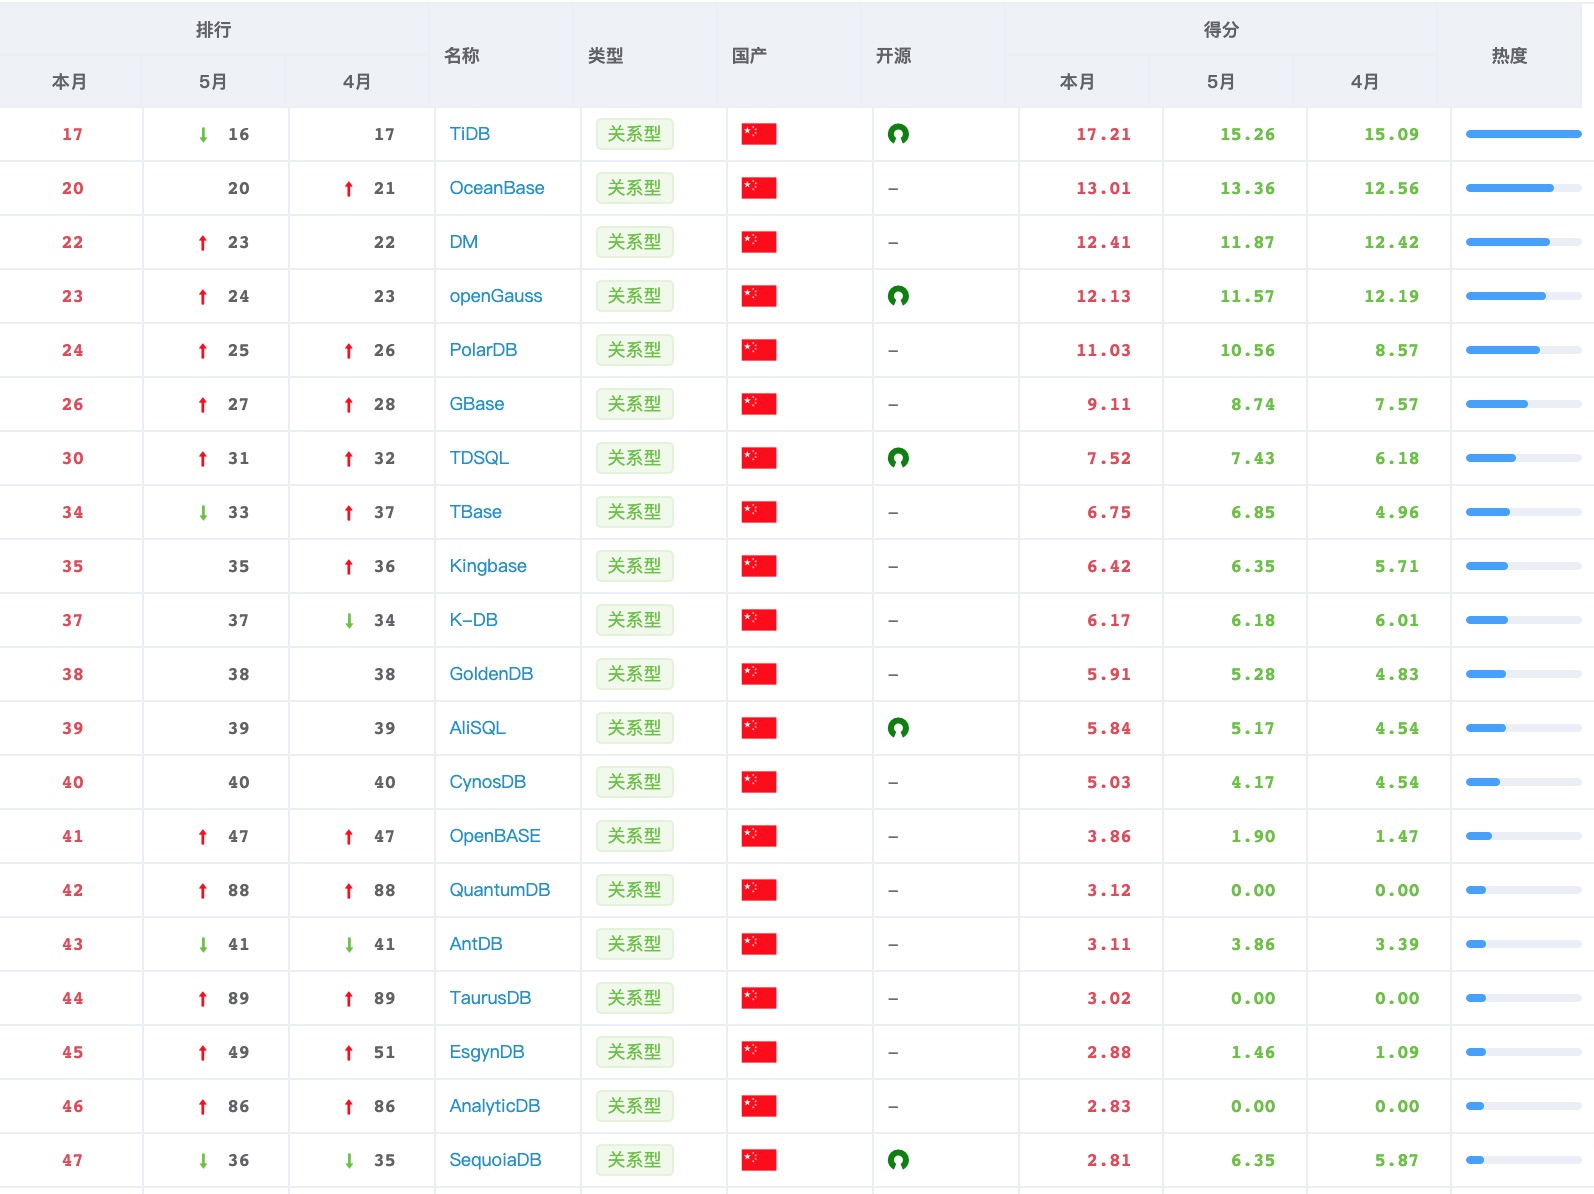Click the 关系型 tag in AliSQL row
The height and width of the screenshot is (1194, 1594).
coord(635,728)
